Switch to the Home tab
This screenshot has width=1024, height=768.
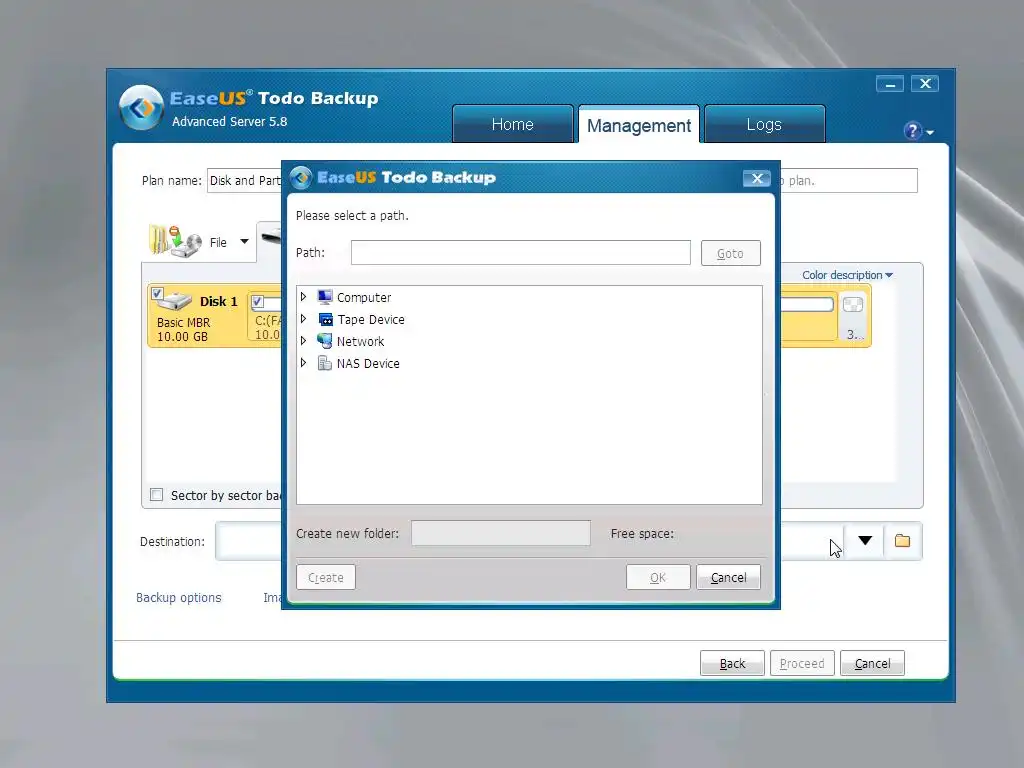513,124
